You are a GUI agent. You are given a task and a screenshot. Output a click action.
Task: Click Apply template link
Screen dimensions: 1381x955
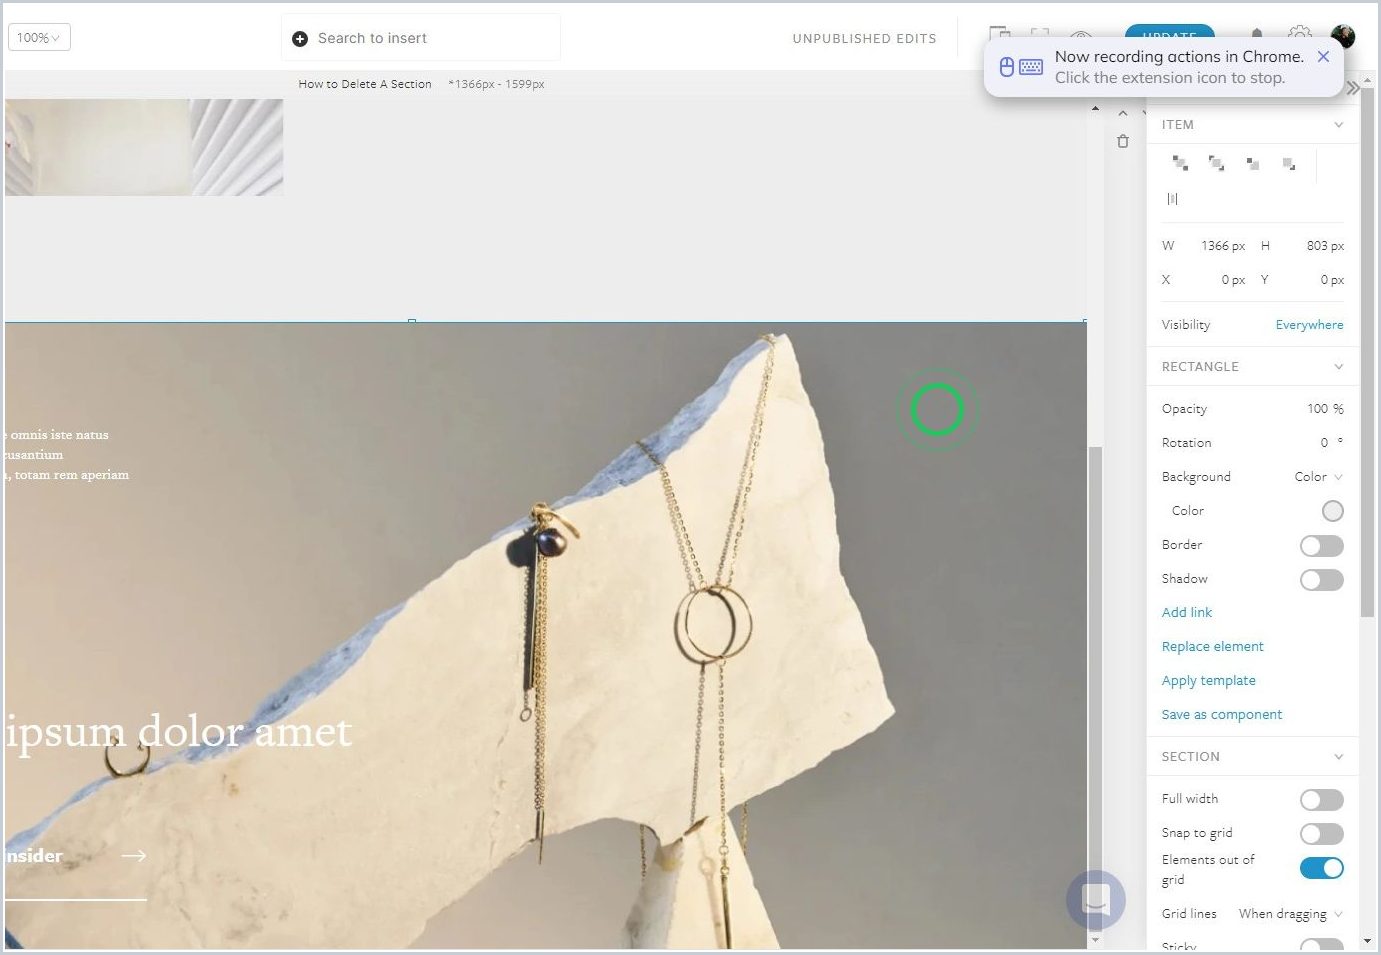coord(1208,680)
